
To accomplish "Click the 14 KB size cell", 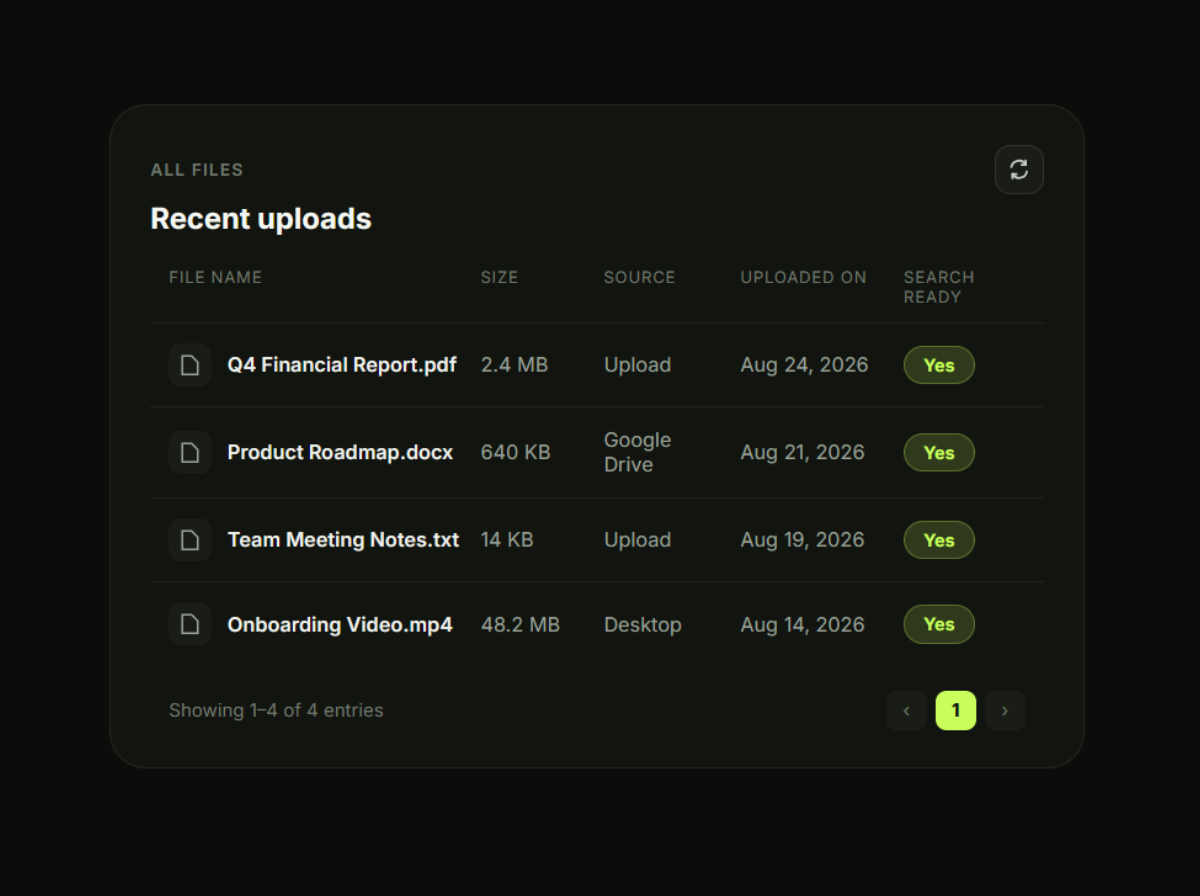I will (x=507, y=540).
